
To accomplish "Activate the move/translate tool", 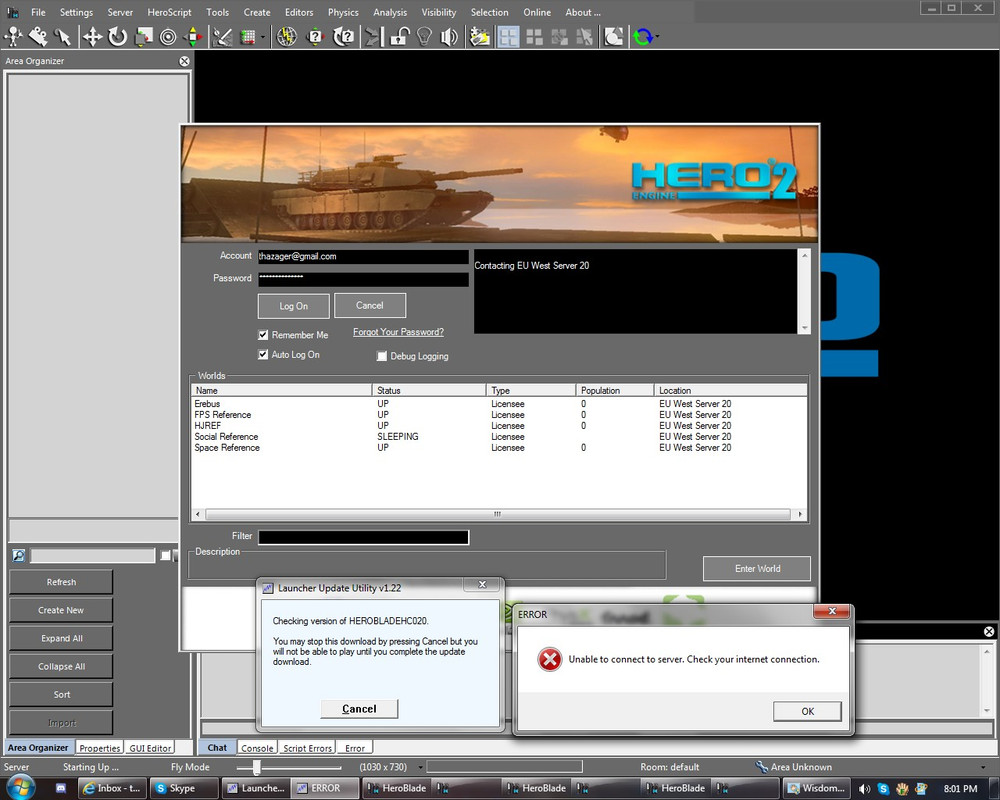I will coord(92,37).
